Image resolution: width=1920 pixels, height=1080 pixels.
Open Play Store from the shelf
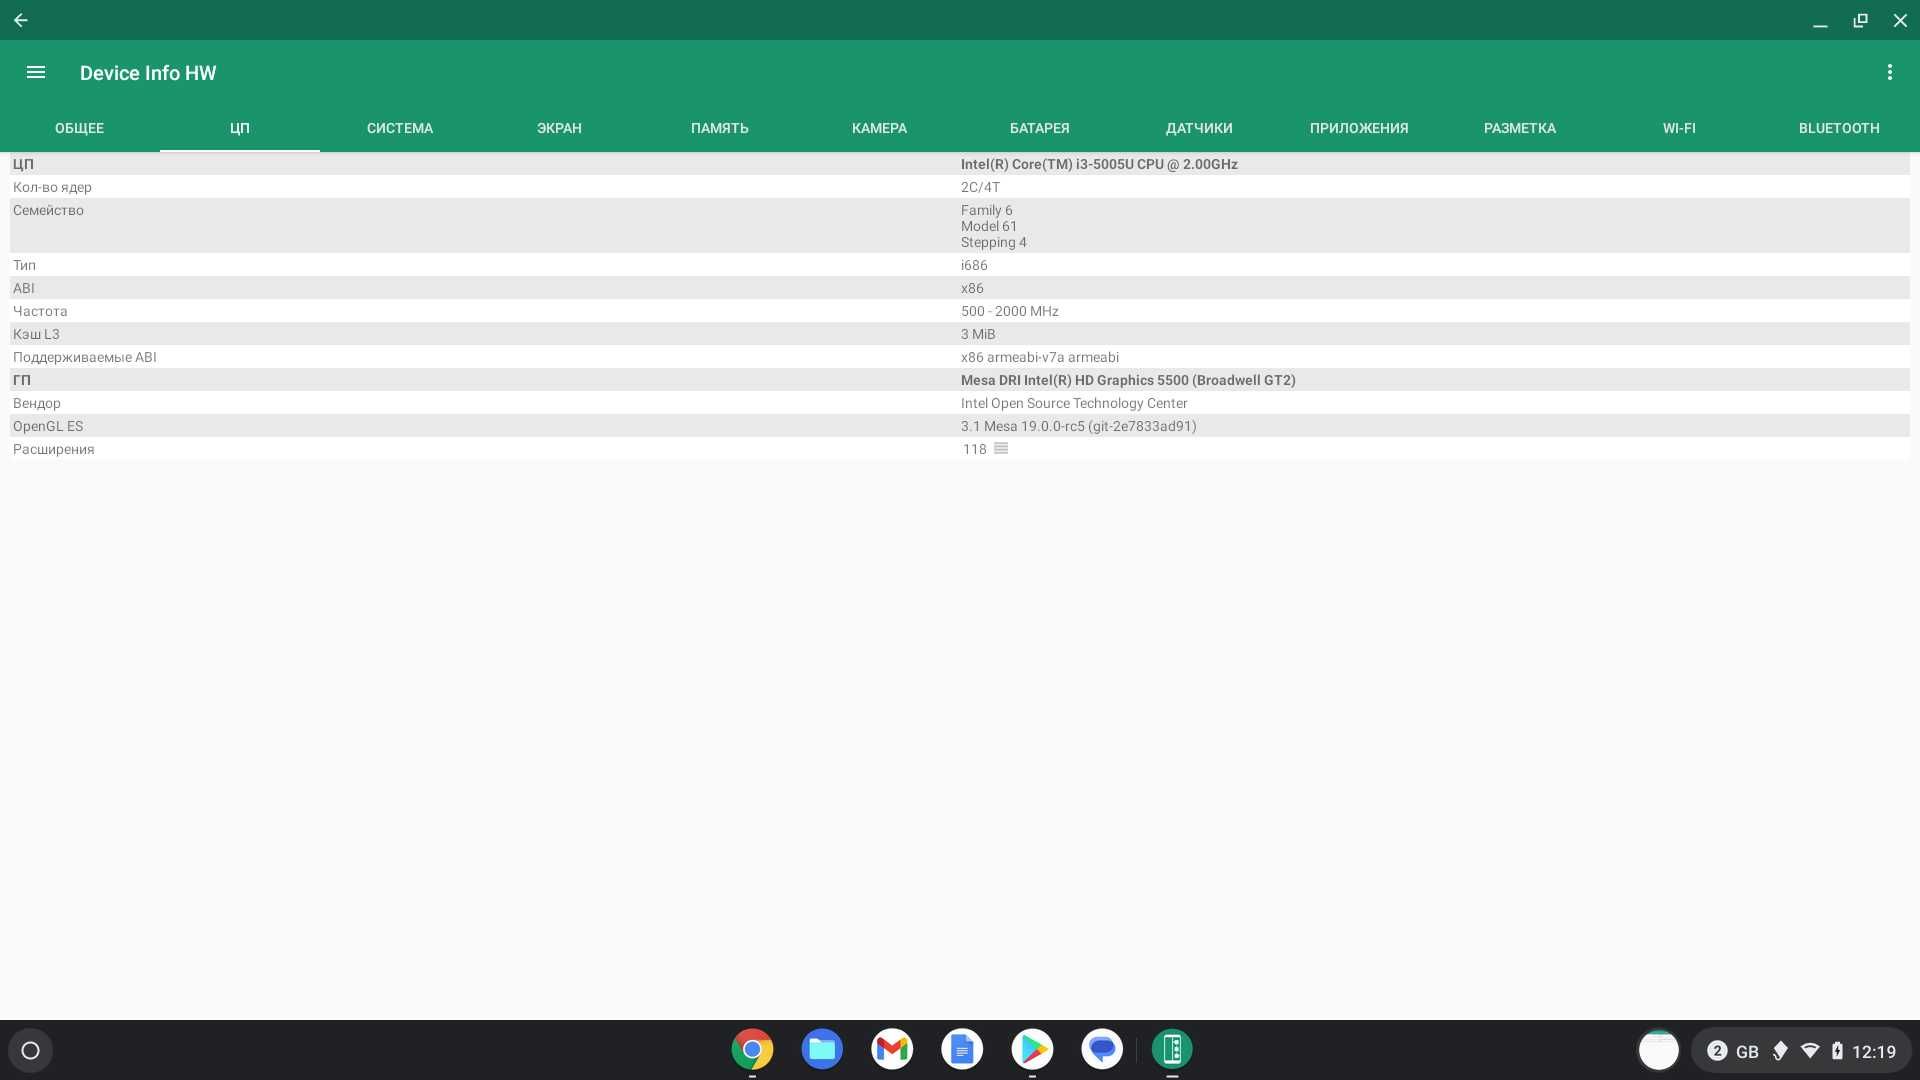tap(1032, 1049)
